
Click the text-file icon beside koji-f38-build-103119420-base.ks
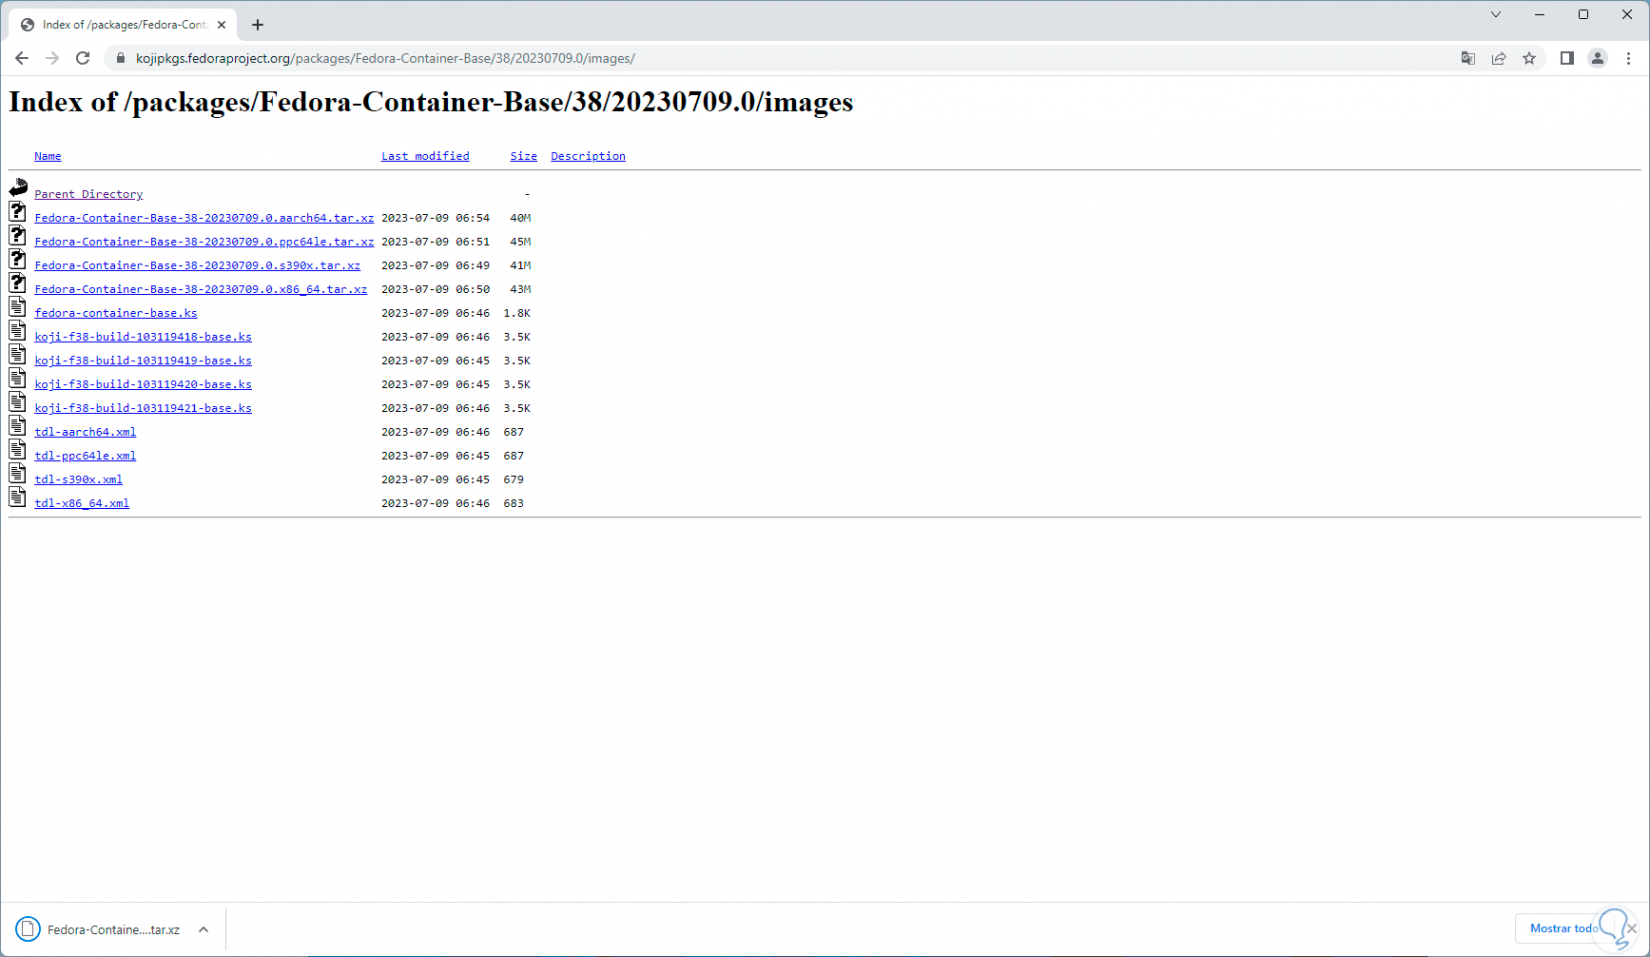[18, 378]
